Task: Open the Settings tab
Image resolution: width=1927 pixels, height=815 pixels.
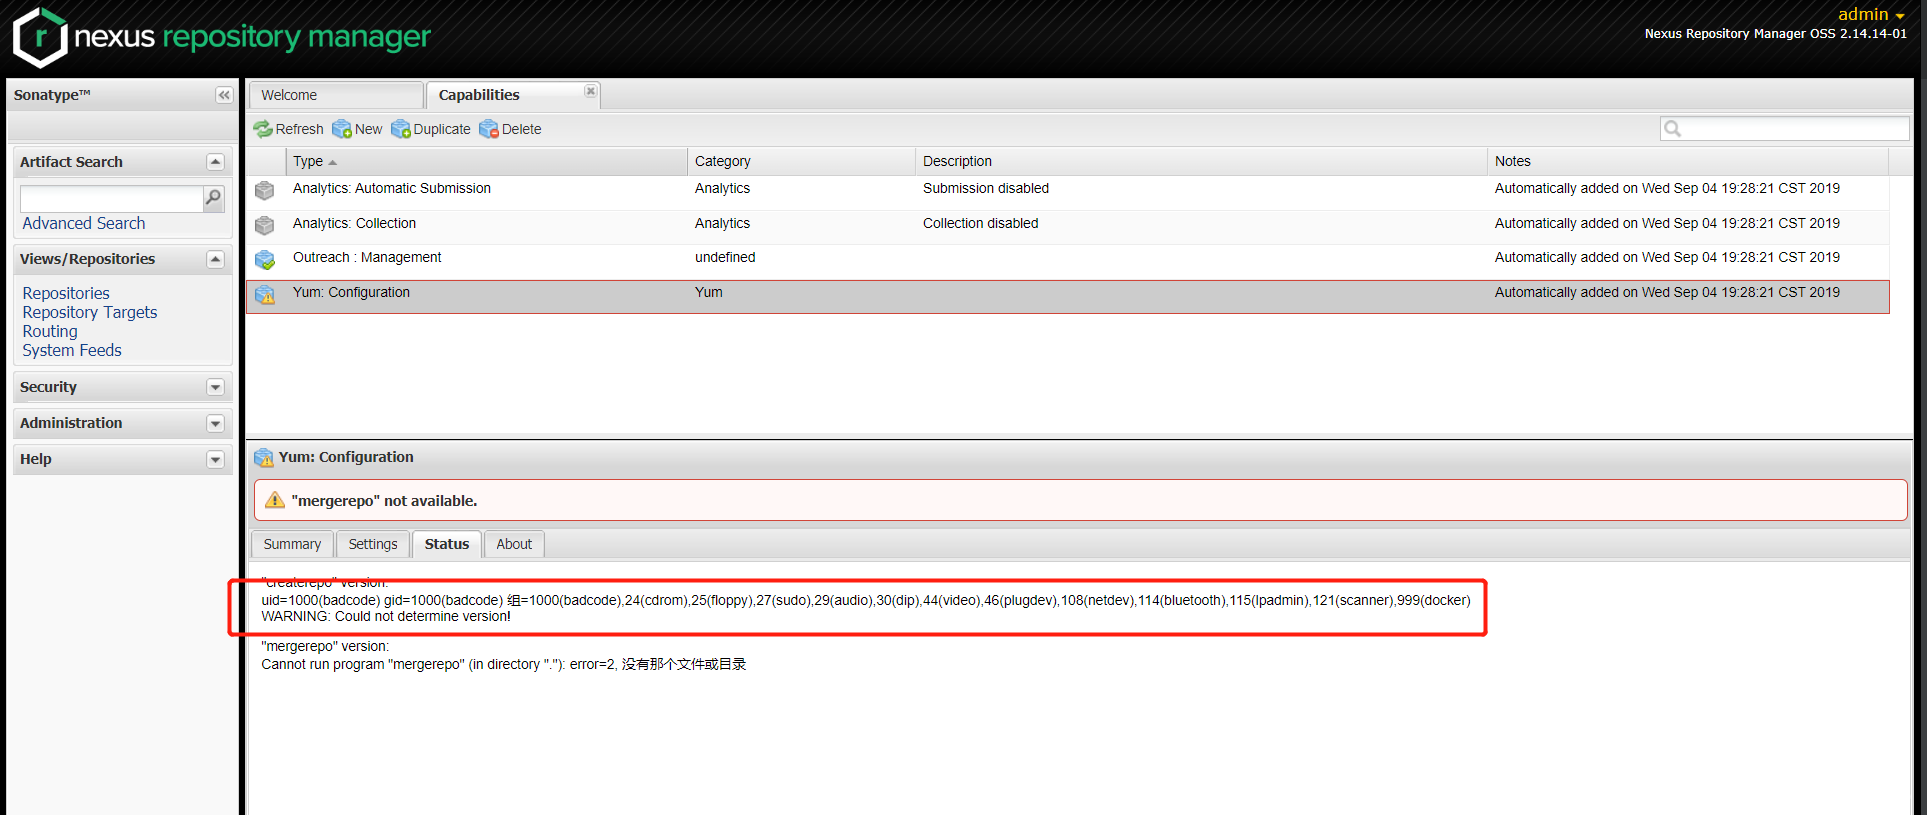Action: click(373, 544)
